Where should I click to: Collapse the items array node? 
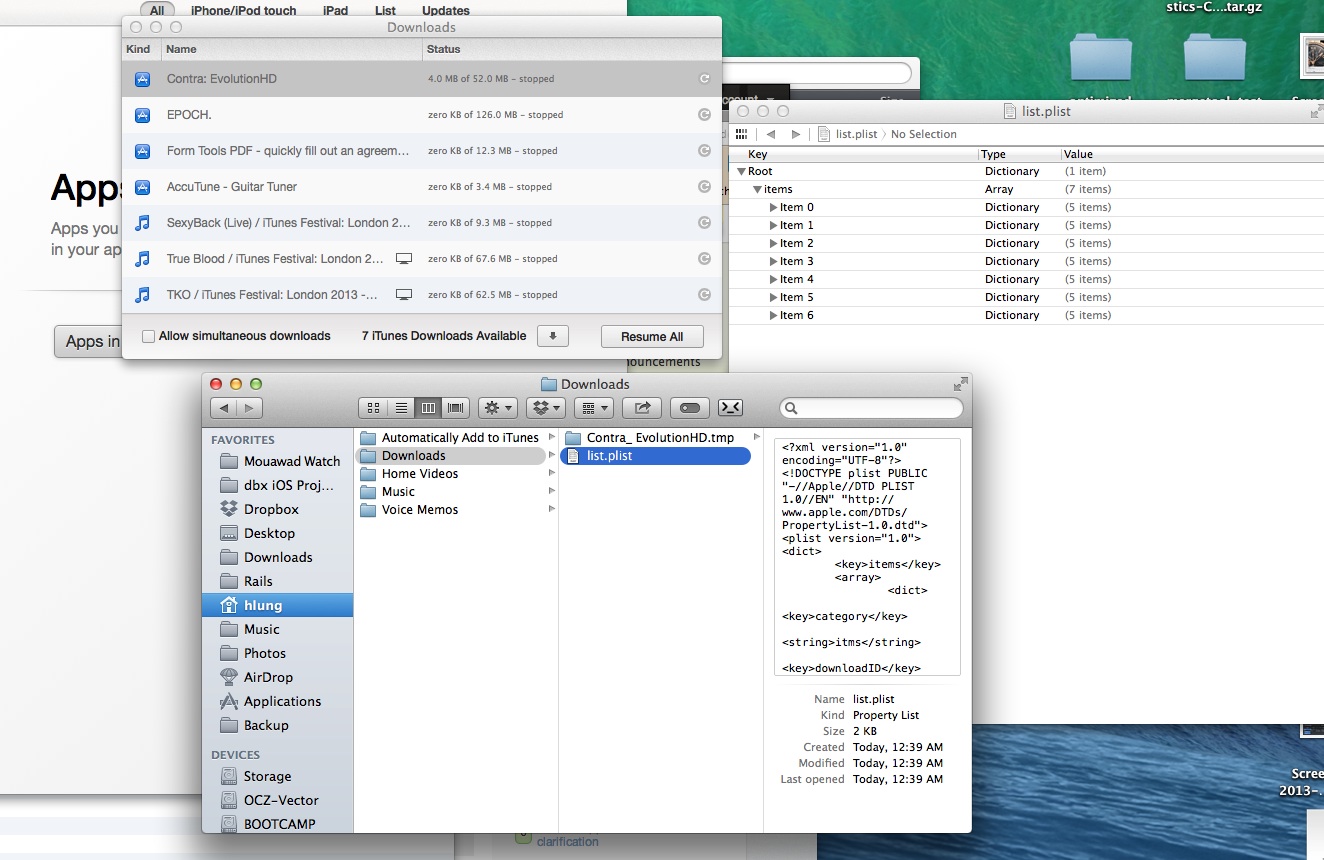tap(758, 189)
